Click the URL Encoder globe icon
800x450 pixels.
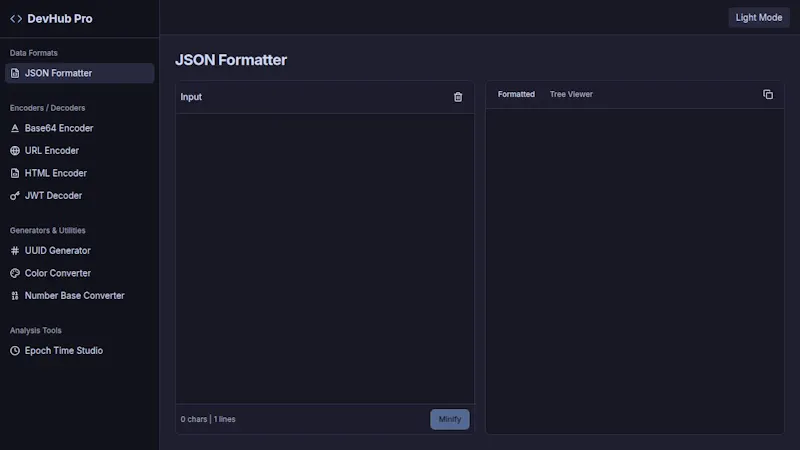(15, 151)
